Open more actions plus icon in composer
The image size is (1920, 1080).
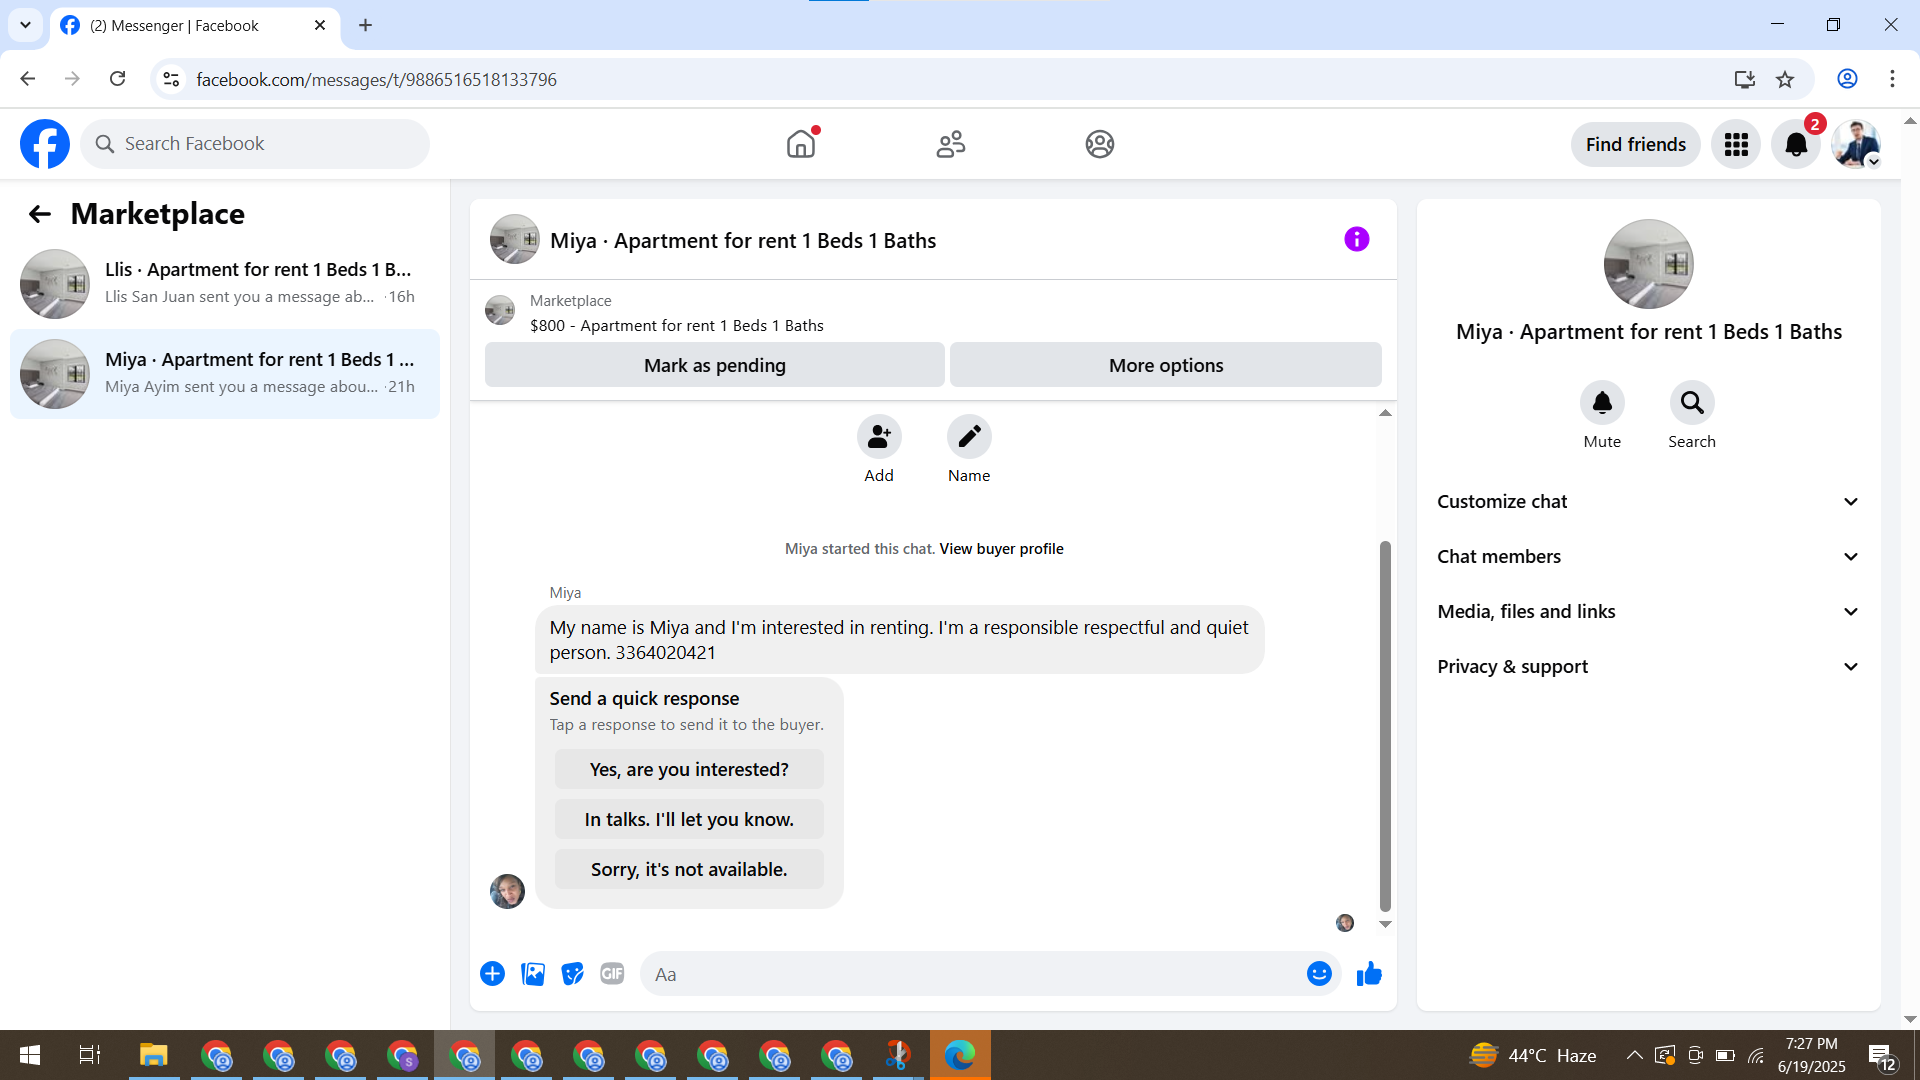[492, 974]
